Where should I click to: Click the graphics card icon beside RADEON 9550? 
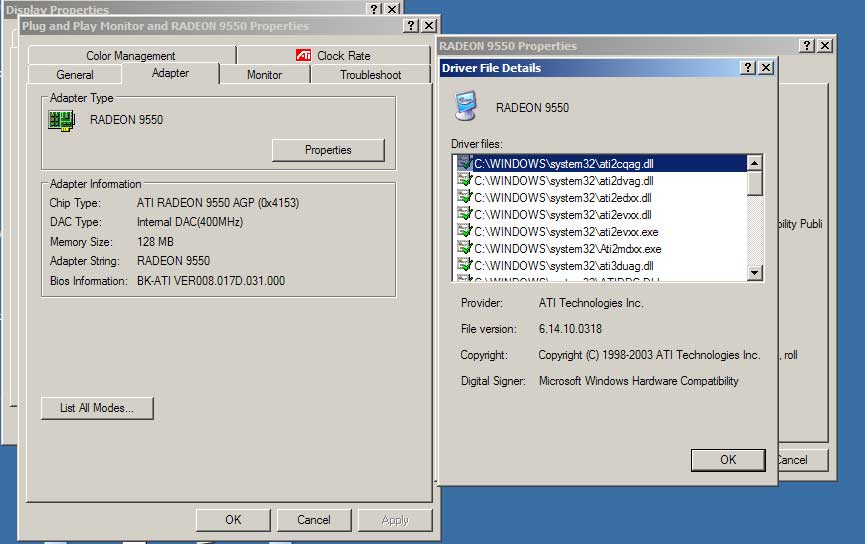point(62,120)
